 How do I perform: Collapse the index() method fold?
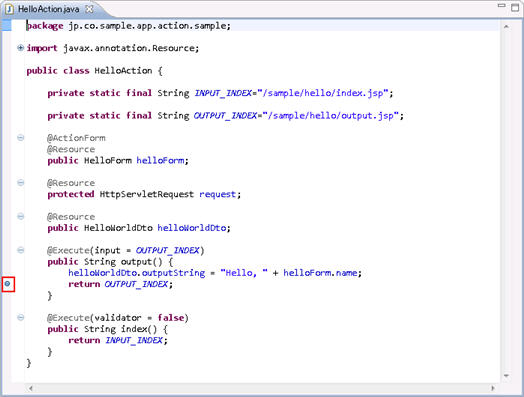point(20,317)
